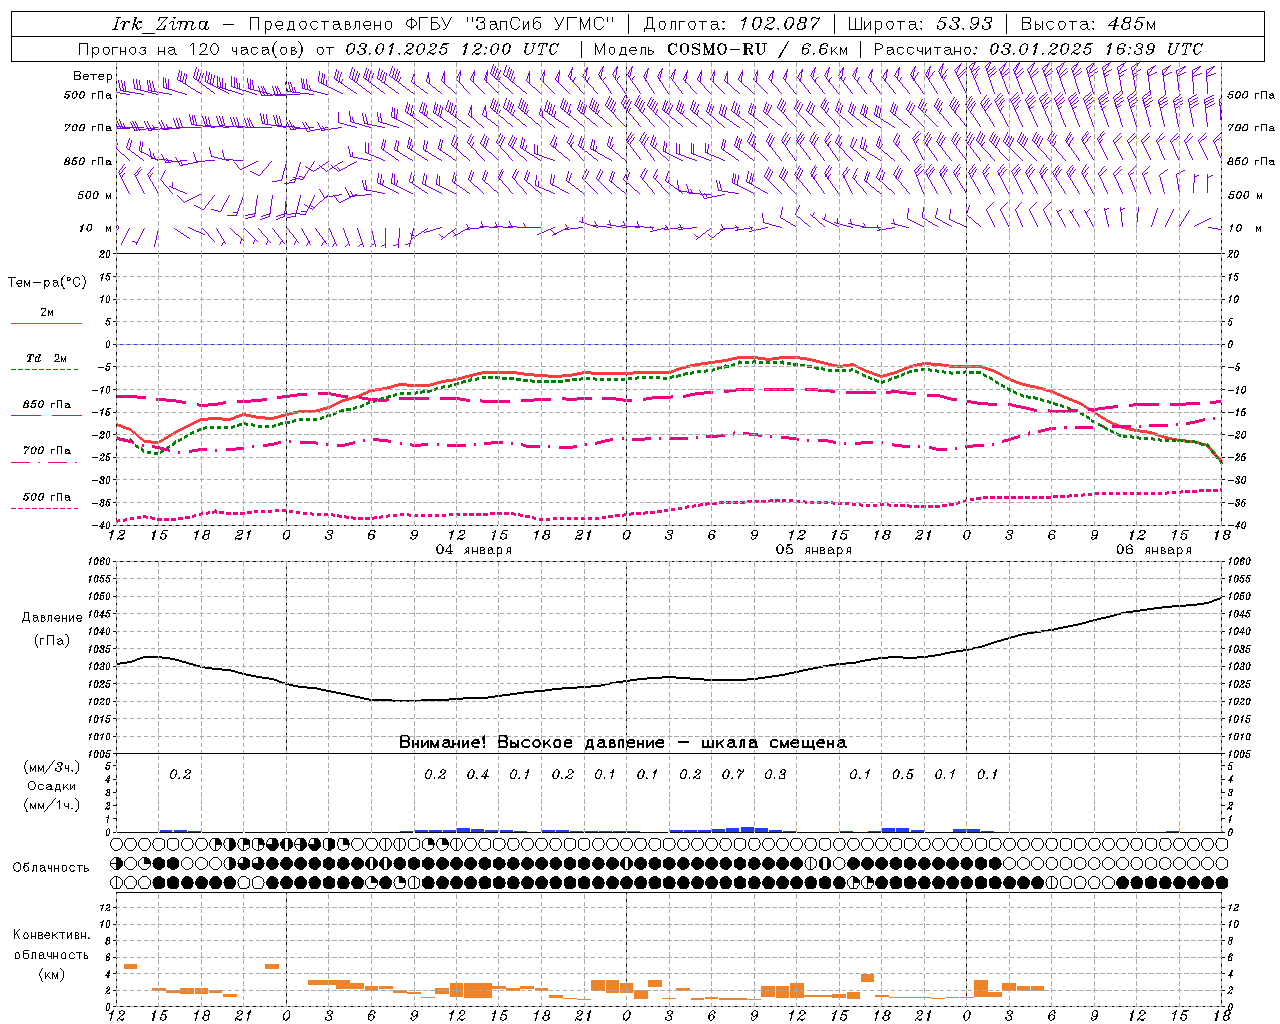Click the Конвективн. convective cloudiness label
The width and height of the screenshot is (1280, 1024).
click(x=51, y=935)
